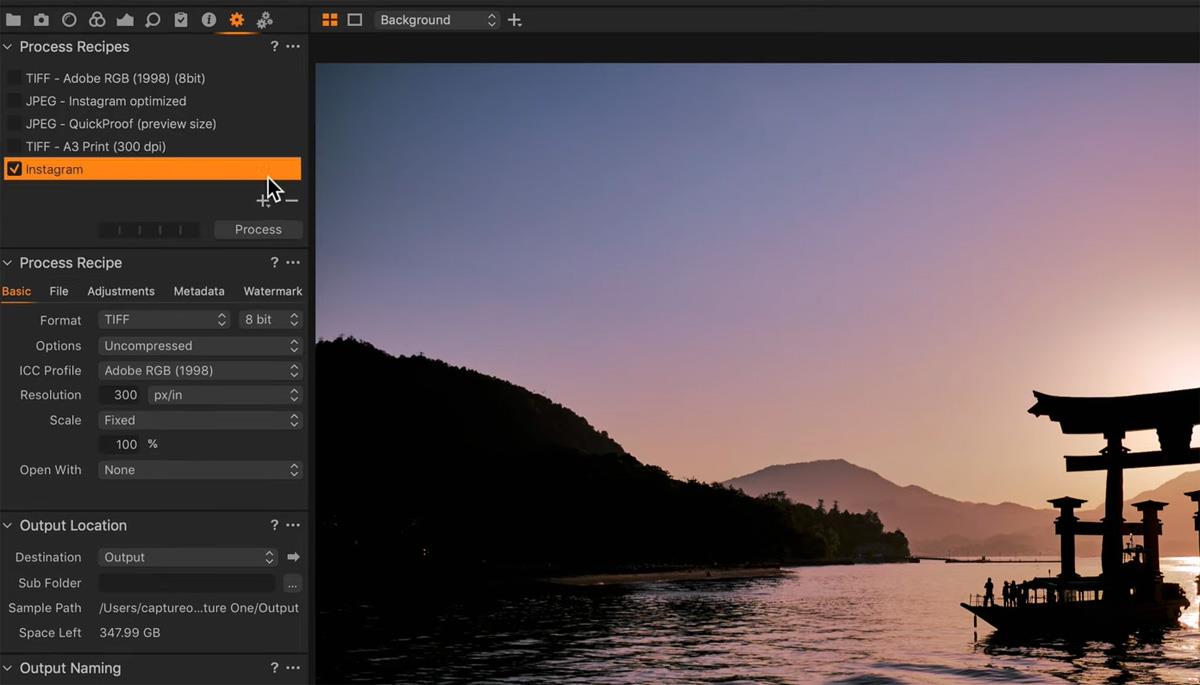Click the Process button
The height and width of the screenshot is (685, 1200).
(x=258, y=230)
